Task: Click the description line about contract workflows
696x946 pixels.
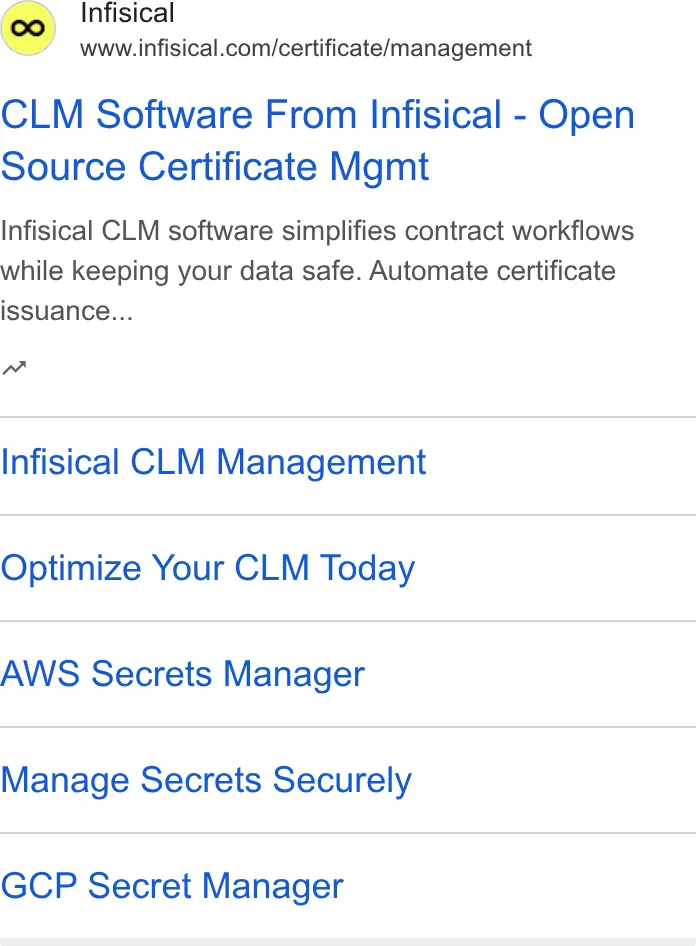Action: [317, 231]
